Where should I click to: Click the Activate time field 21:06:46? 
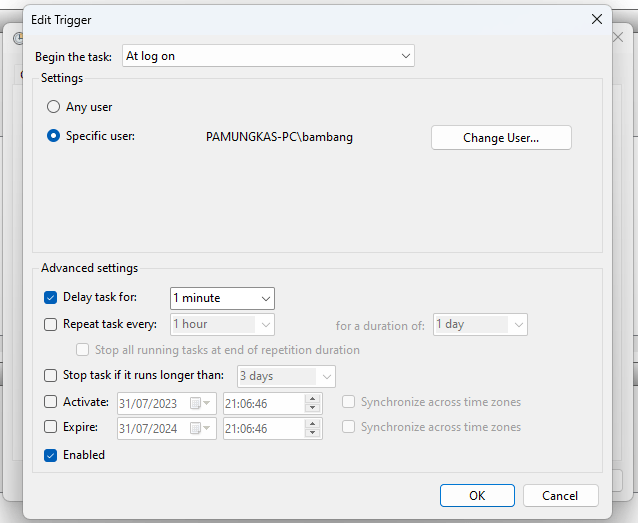click(x=260, y=403)
